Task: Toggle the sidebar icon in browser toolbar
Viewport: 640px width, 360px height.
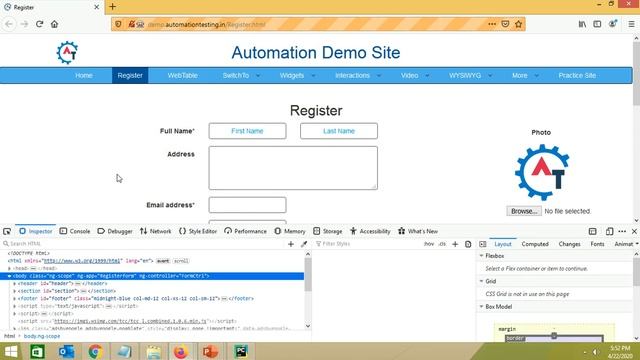Action: [x=597, y=24]
